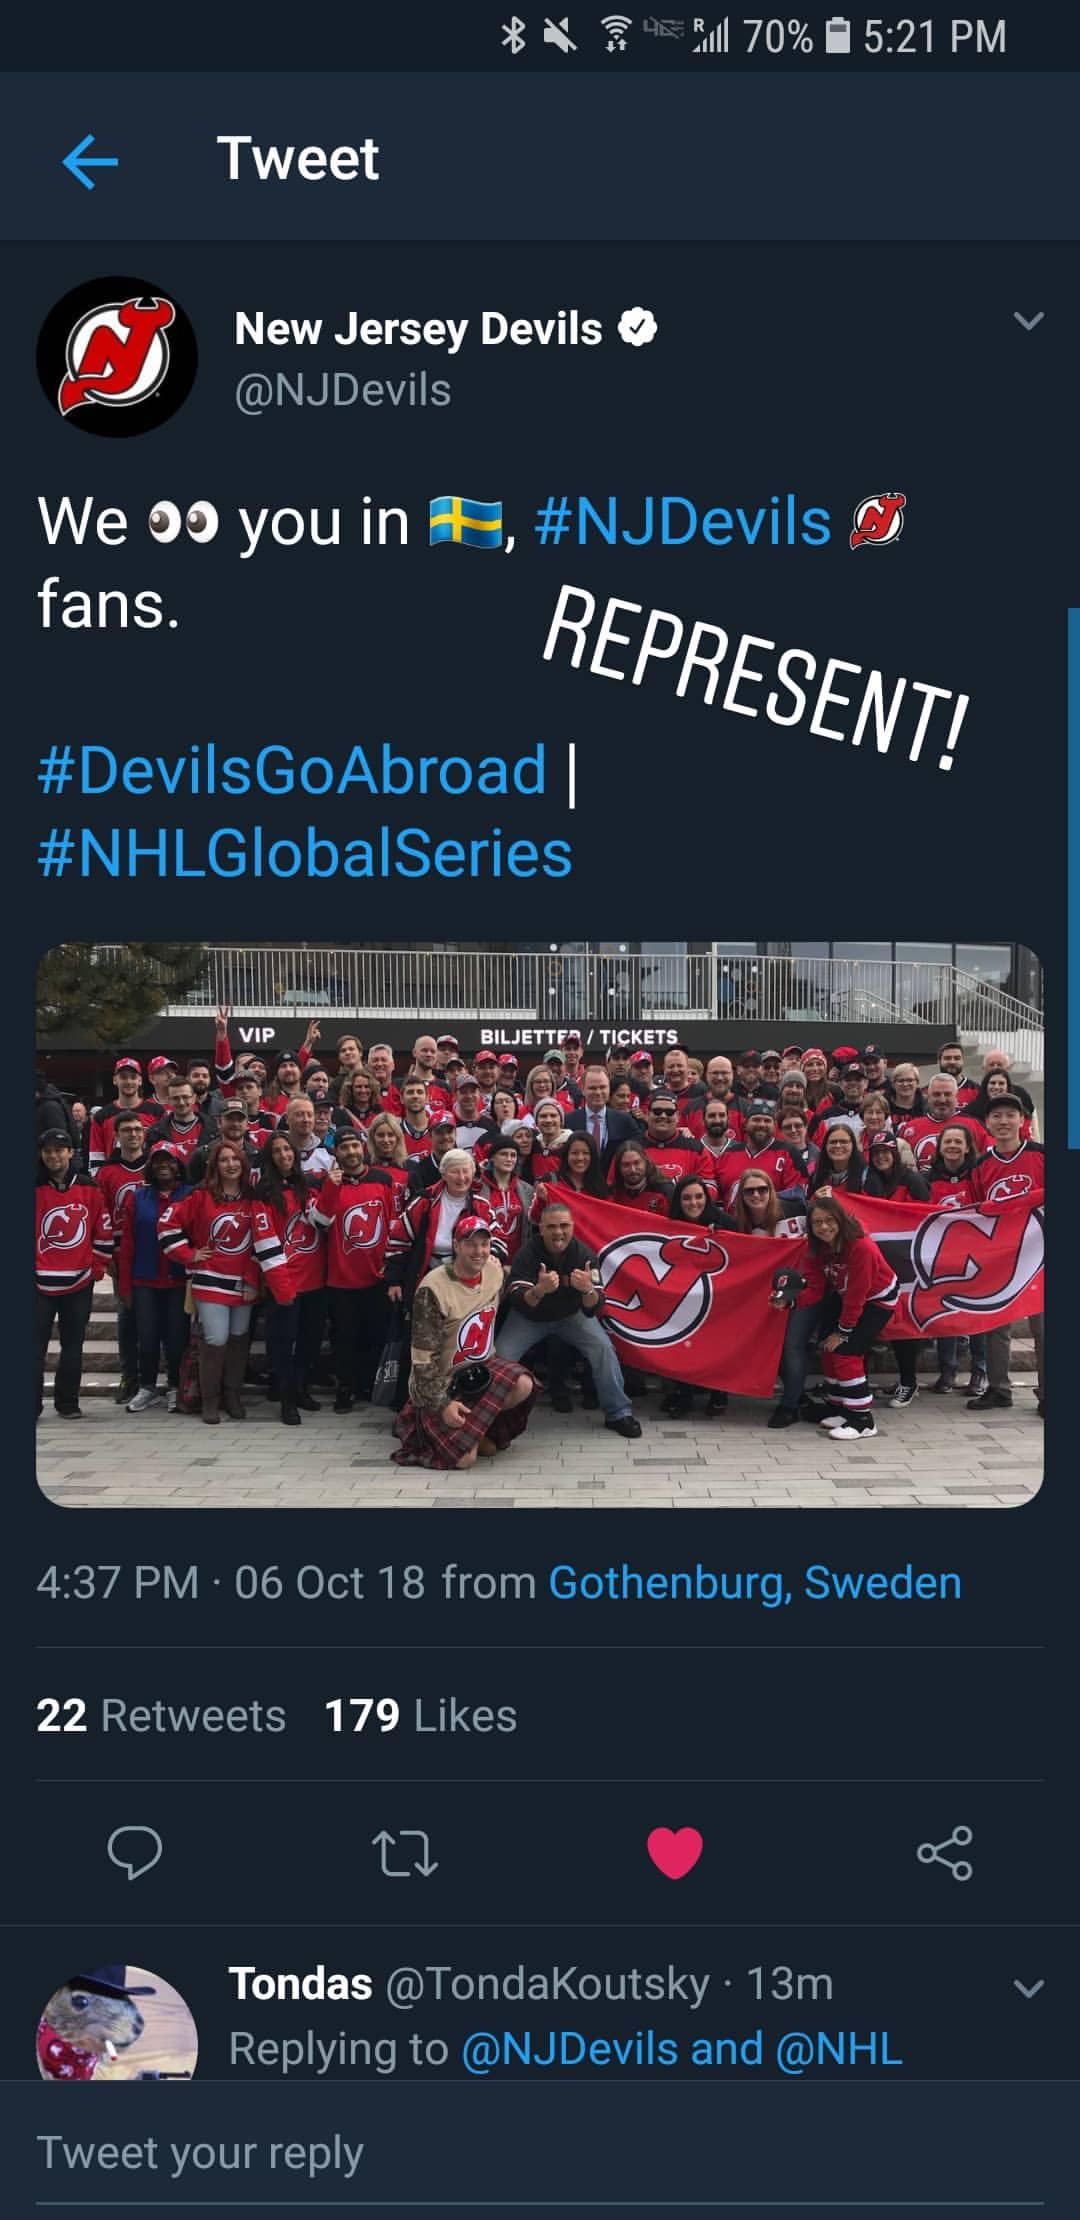
Task: Open the #NHLGlobalSeries hashtag
Action: pyautogui.click(x=305, y=854)
